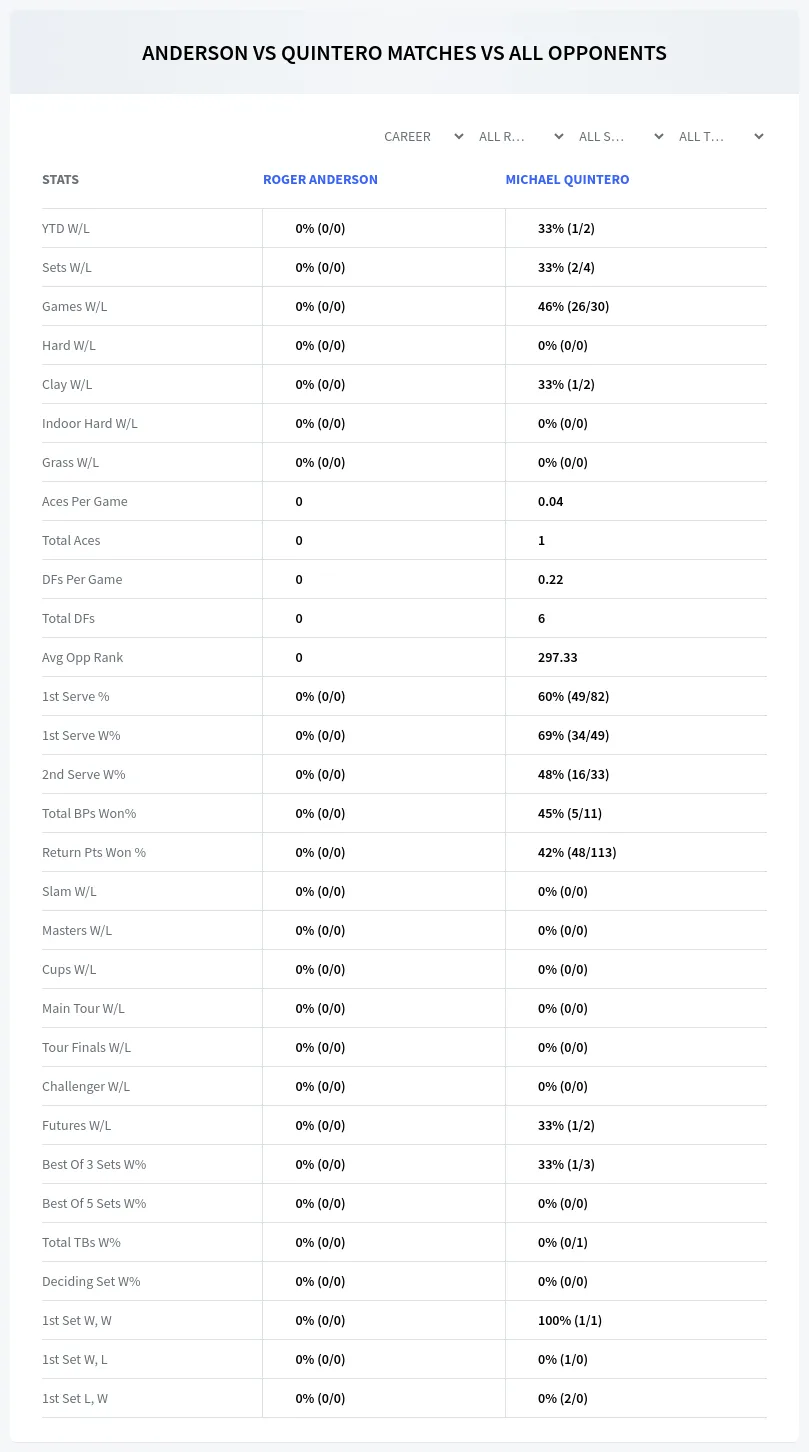Open the ALL S… filter dropdown
The width and height of the screenshot is (809, 1452).
(620, 136)
